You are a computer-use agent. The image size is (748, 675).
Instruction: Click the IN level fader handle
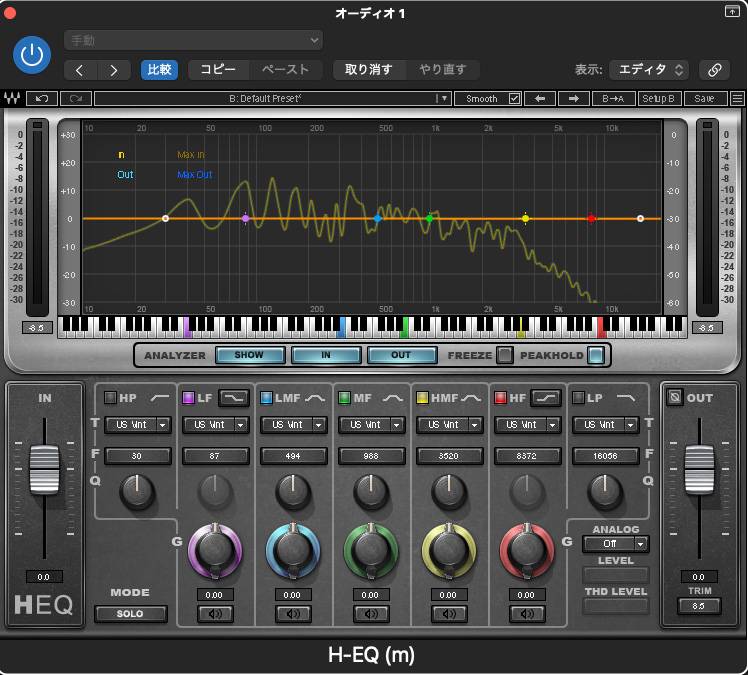point(44,469)
